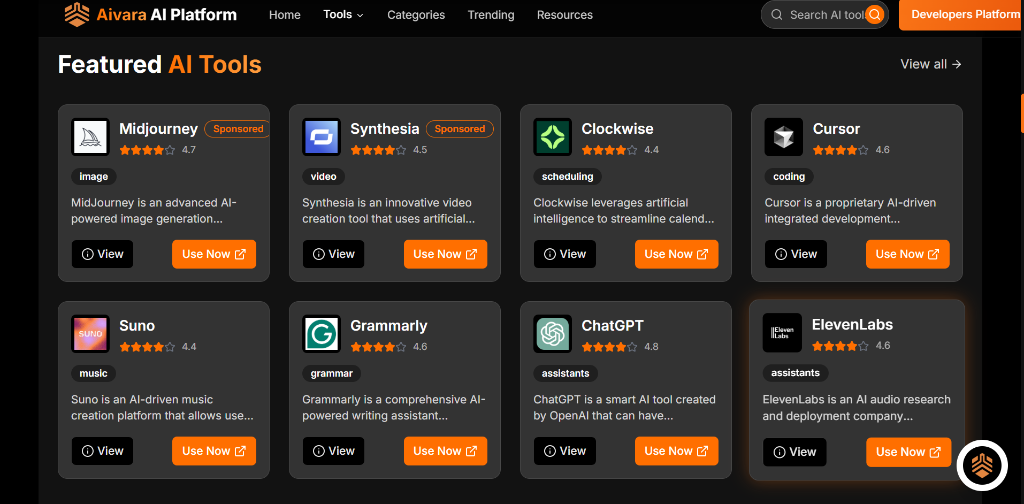This screenshot has width=1024, height=504.
Task: Open the Trending nav item
Action: click(491, 14)
